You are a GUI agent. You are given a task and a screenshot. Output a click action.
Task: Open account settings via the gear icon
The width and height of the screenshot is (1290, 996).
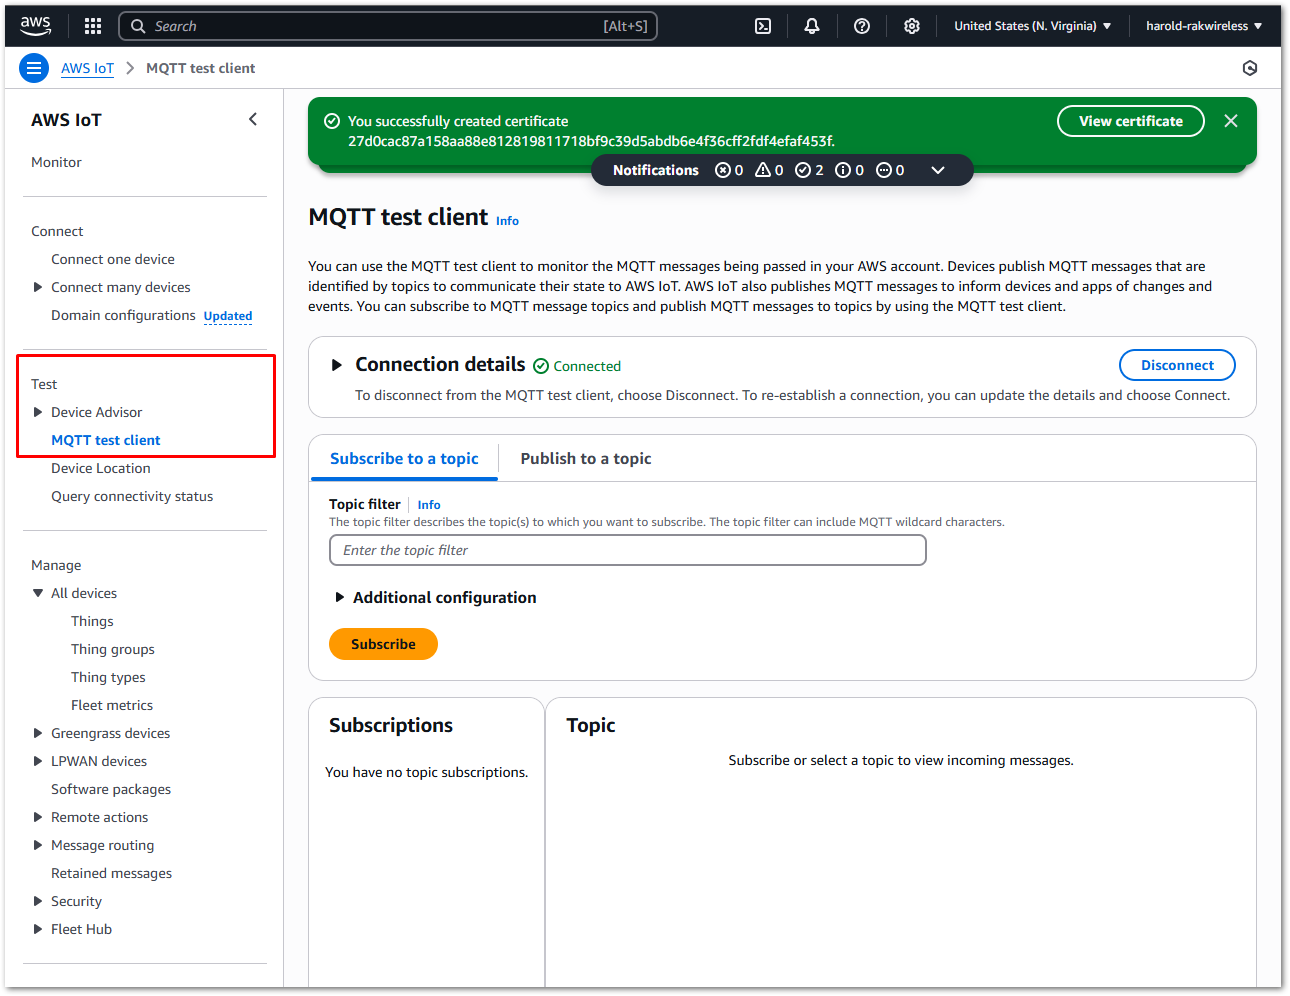click(911, 25)
